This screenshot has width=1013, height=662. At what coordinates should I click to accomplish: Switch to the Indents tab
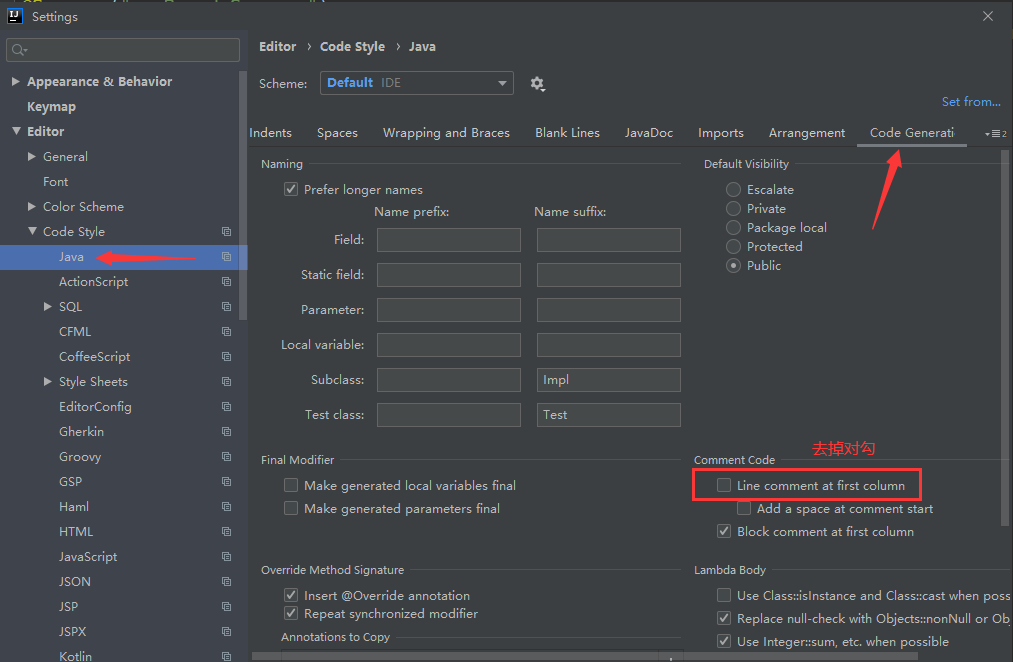pyautogui.click(x=270, y=133)
